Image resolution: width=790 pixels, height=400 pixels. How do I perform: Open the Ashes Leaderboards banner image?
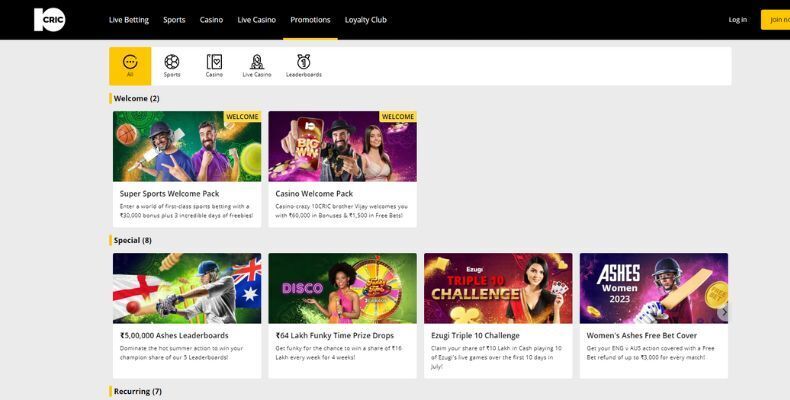(x=187, y=288)
